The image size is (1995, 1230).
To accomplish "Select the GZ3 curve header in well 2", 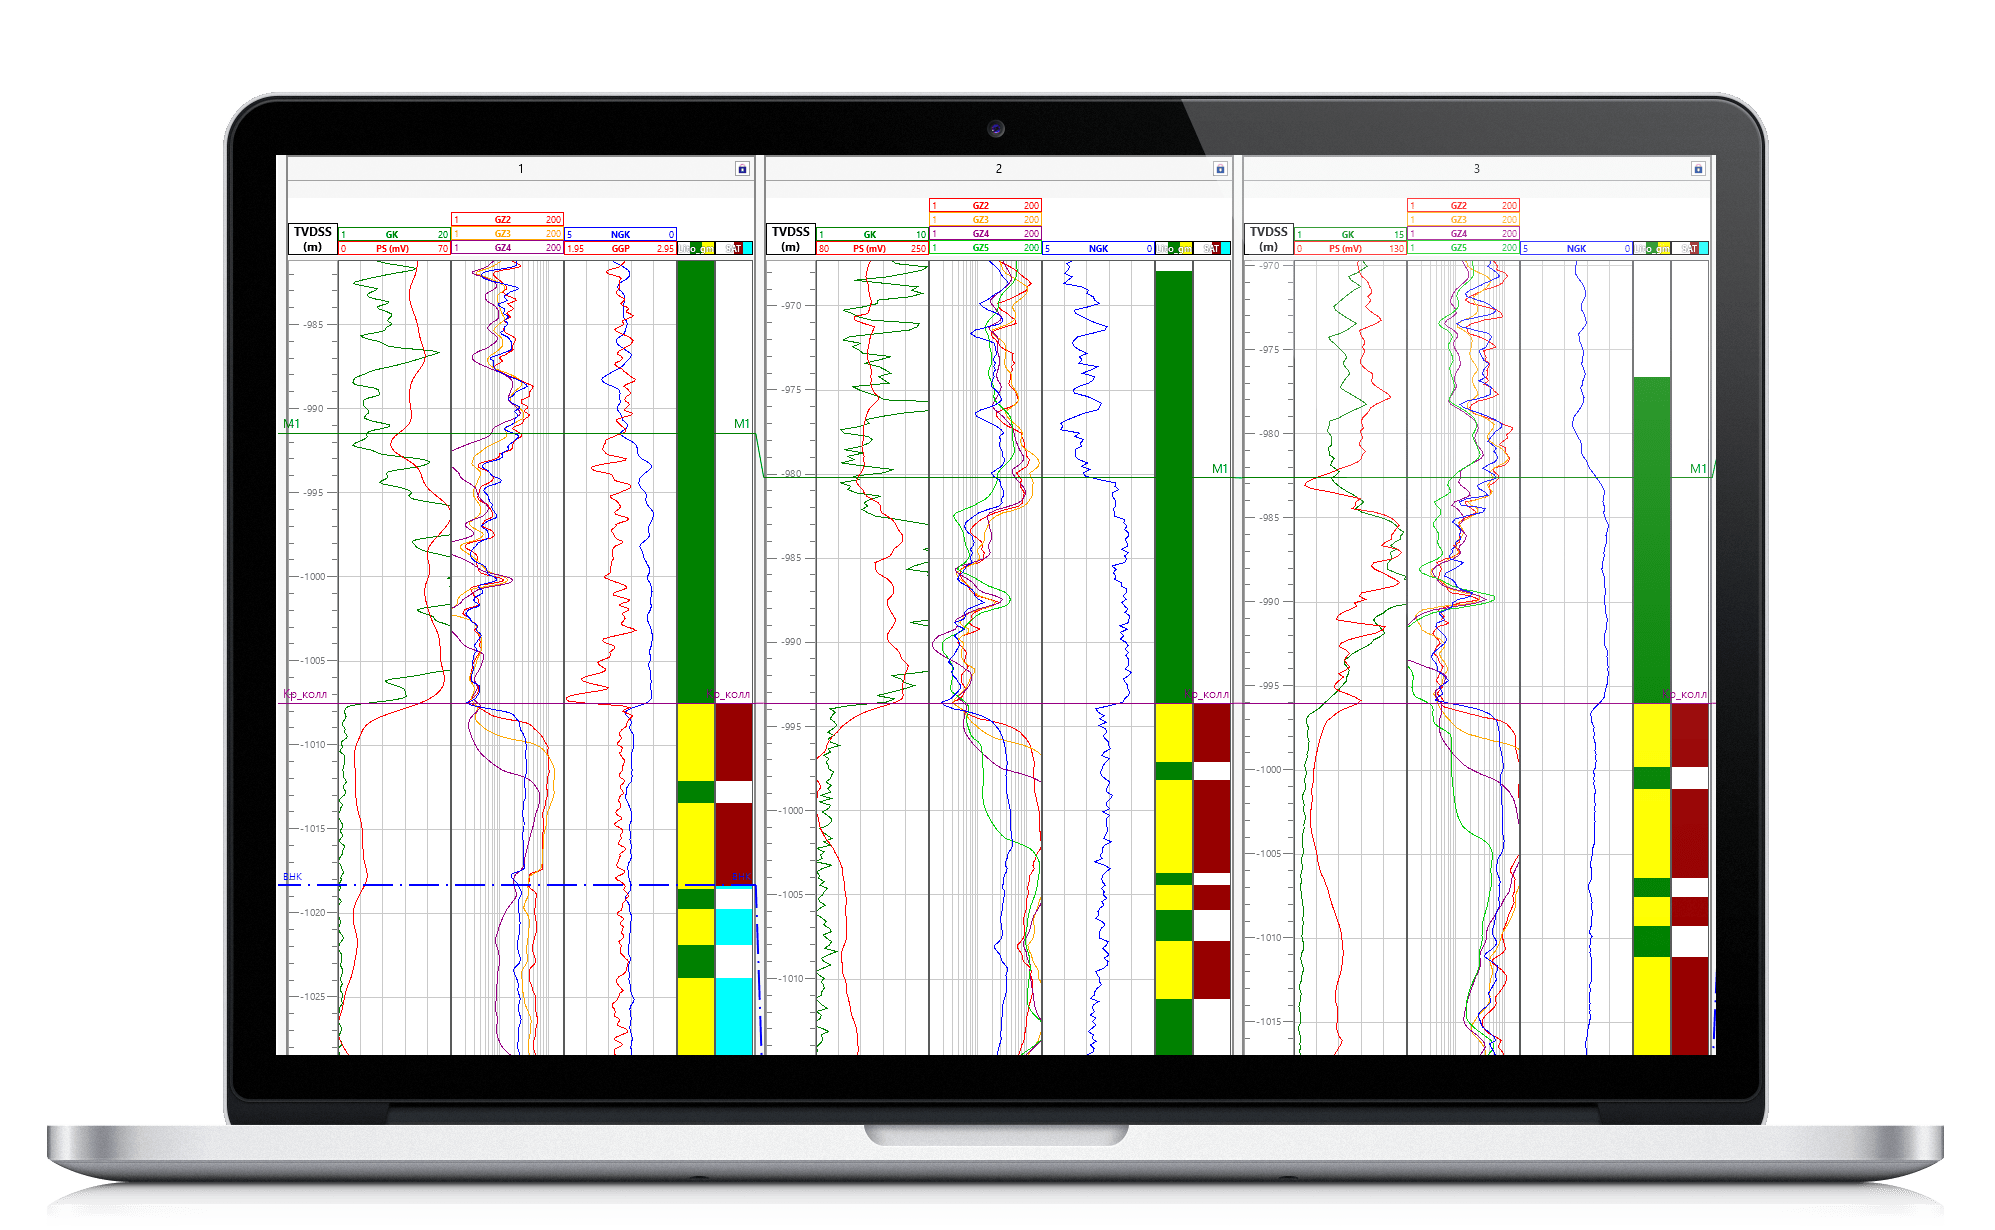I will coord(985,220).
